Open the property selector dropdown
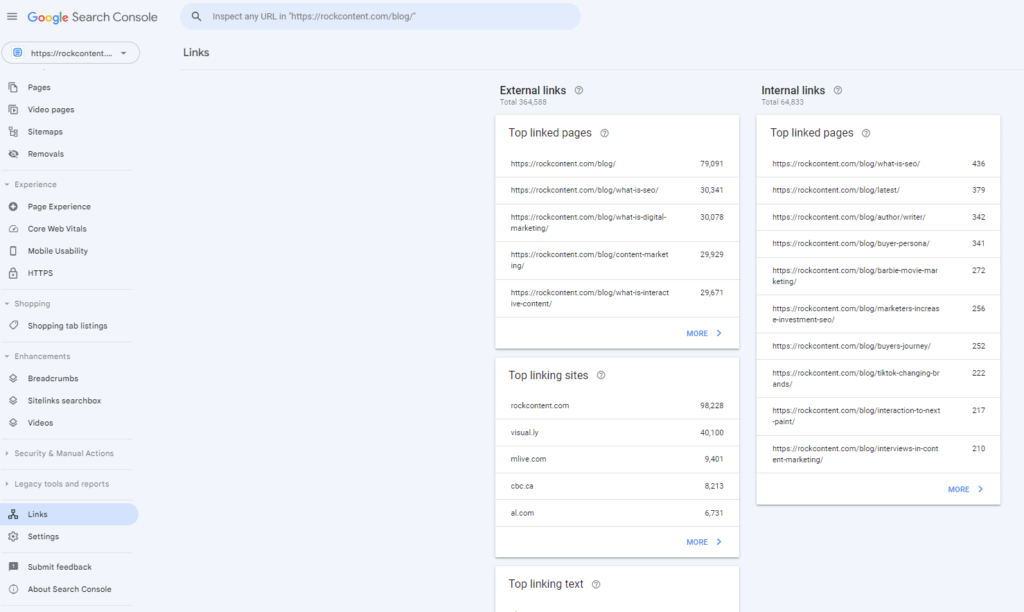This screenshot has height=612, width=1024. click(70, 51)
